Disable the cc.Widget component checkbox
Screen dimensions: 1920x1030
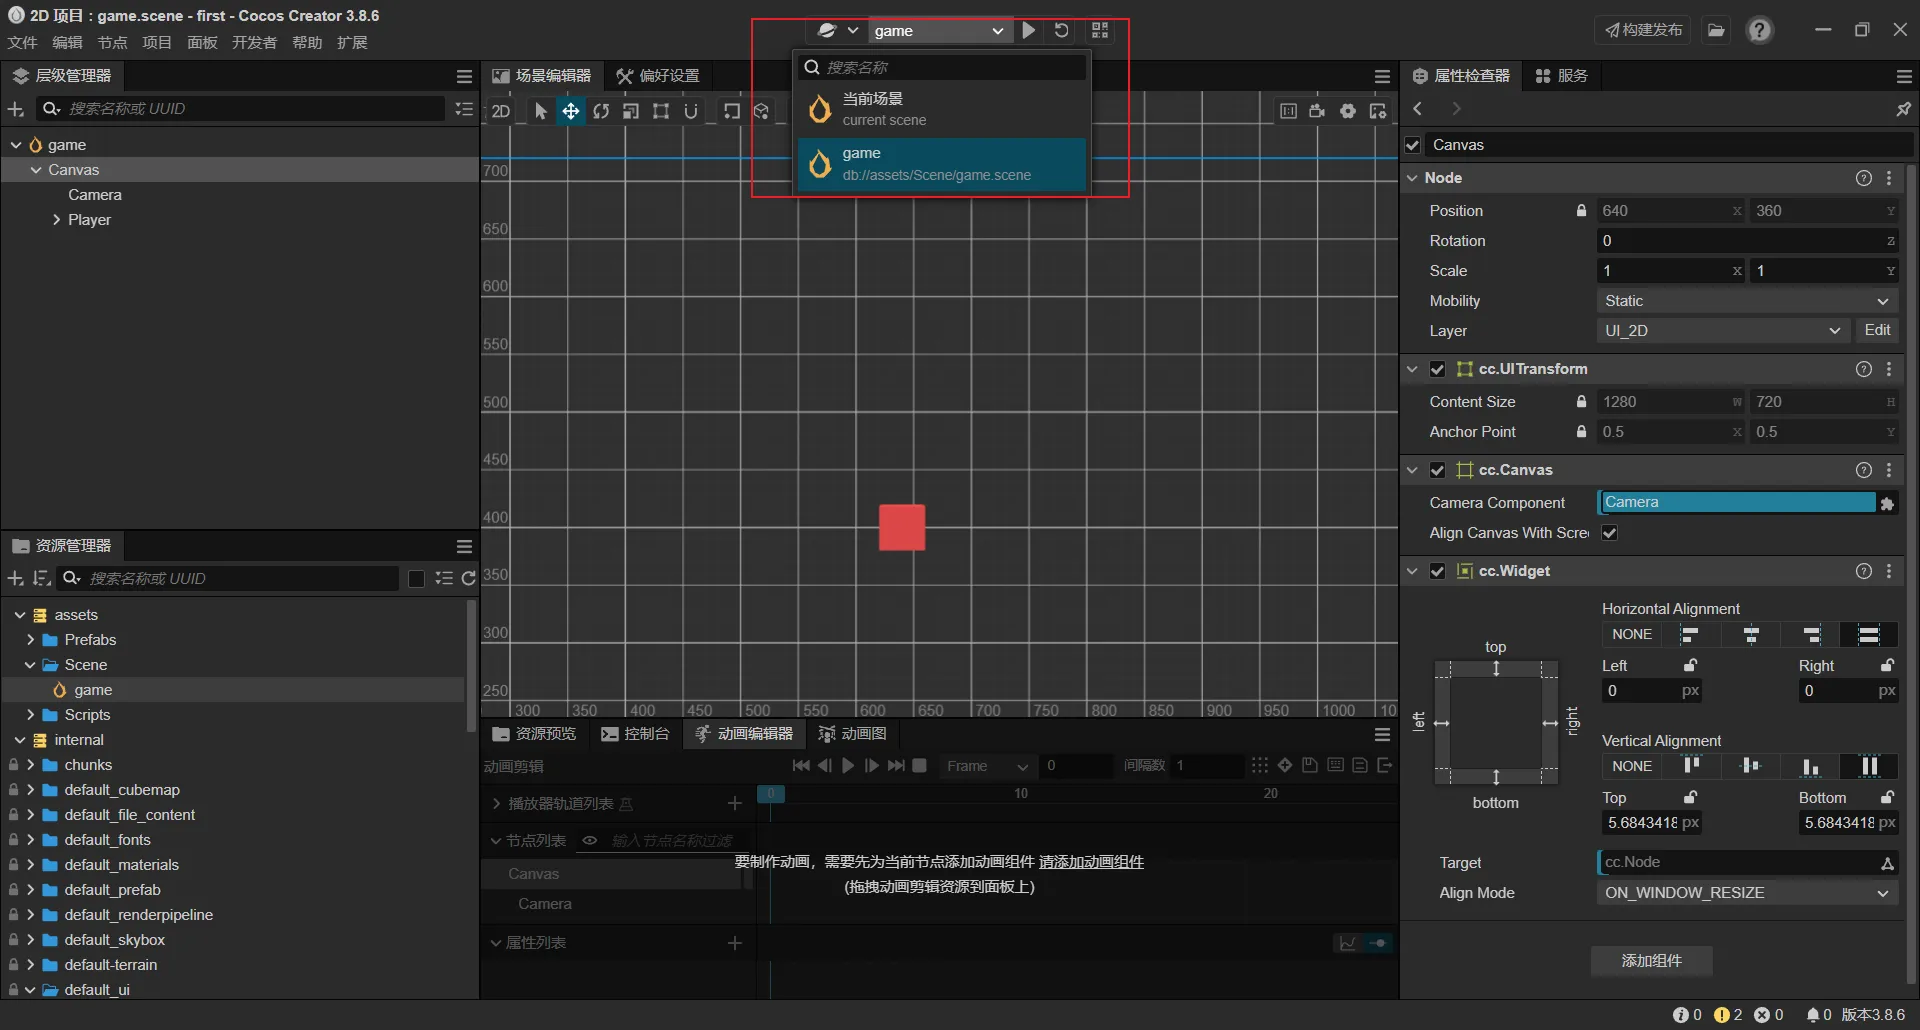click(1437, 571)
